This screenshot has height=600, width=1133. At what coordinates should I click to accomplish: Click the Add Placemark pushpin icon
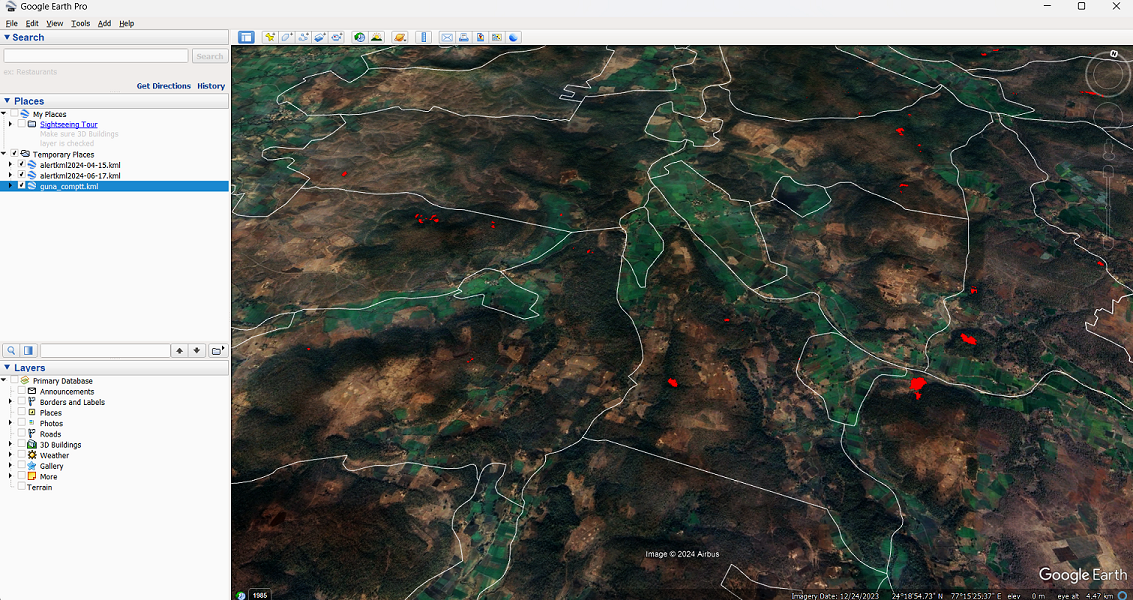click(x=270, y=37)
